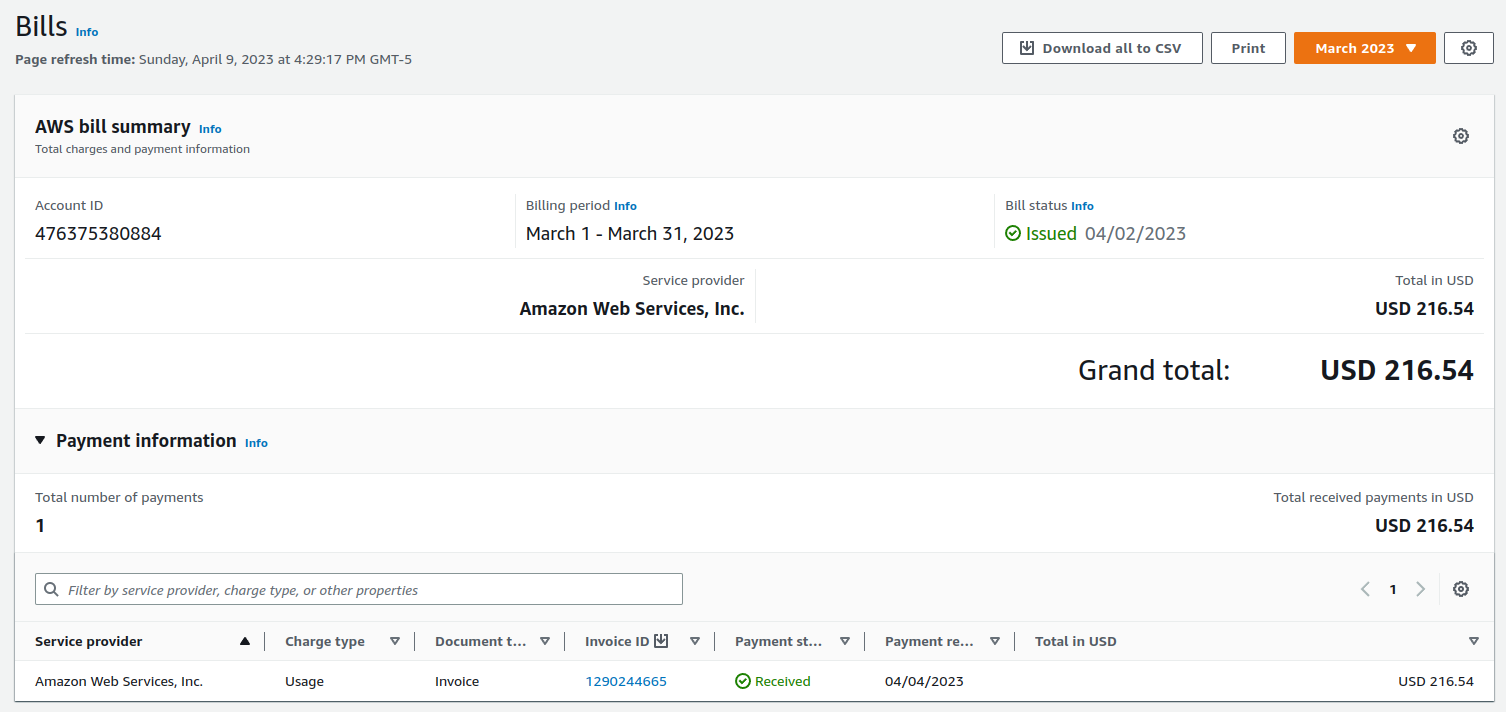Click bold Amazon Web Services, Inc. service provider
Viewport: 1506px width, 712px height.
(632, 309)
